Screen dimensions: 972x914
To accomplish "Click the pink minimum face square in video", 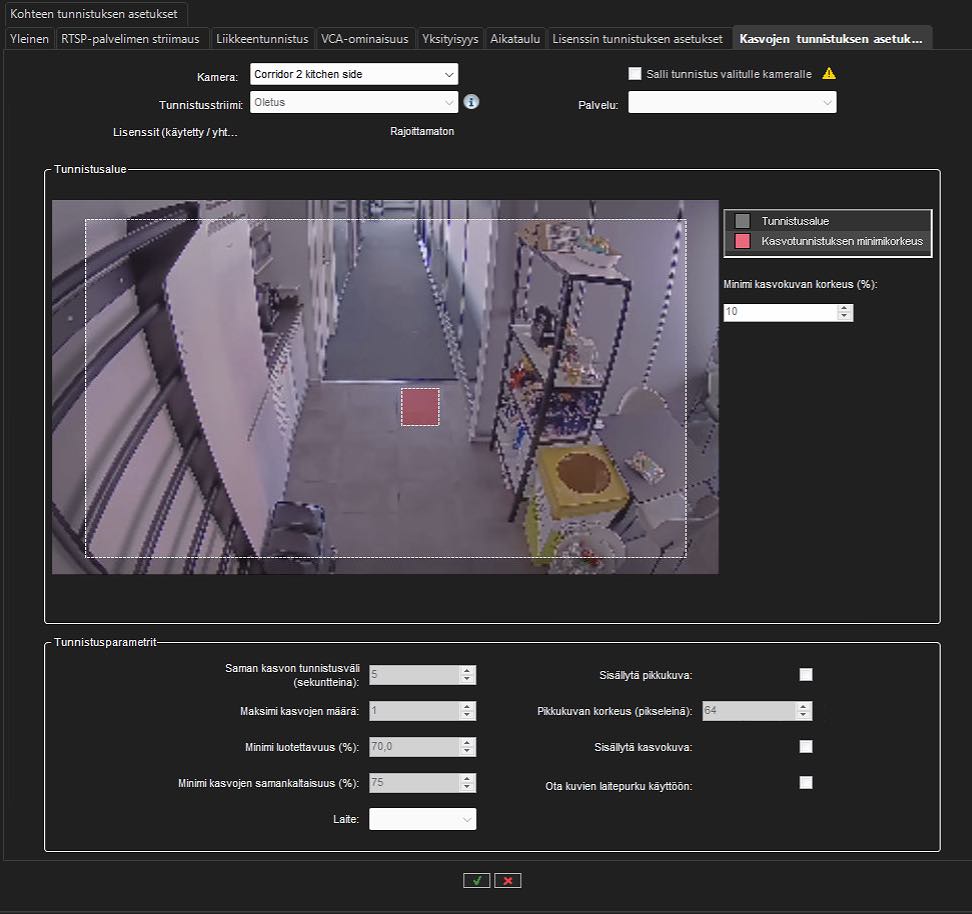I will tap(420, 407).
